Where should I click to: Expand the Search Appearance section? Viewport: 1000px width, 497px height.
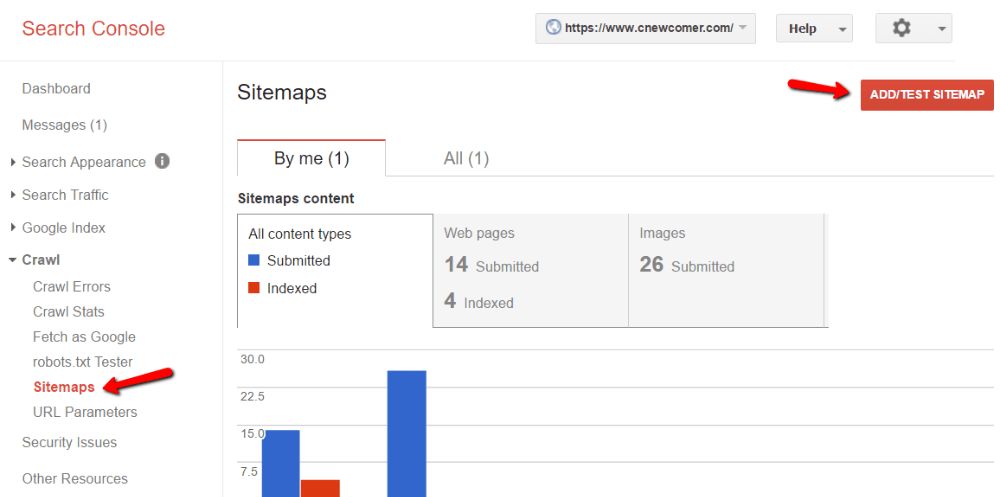tap(13, 162)
